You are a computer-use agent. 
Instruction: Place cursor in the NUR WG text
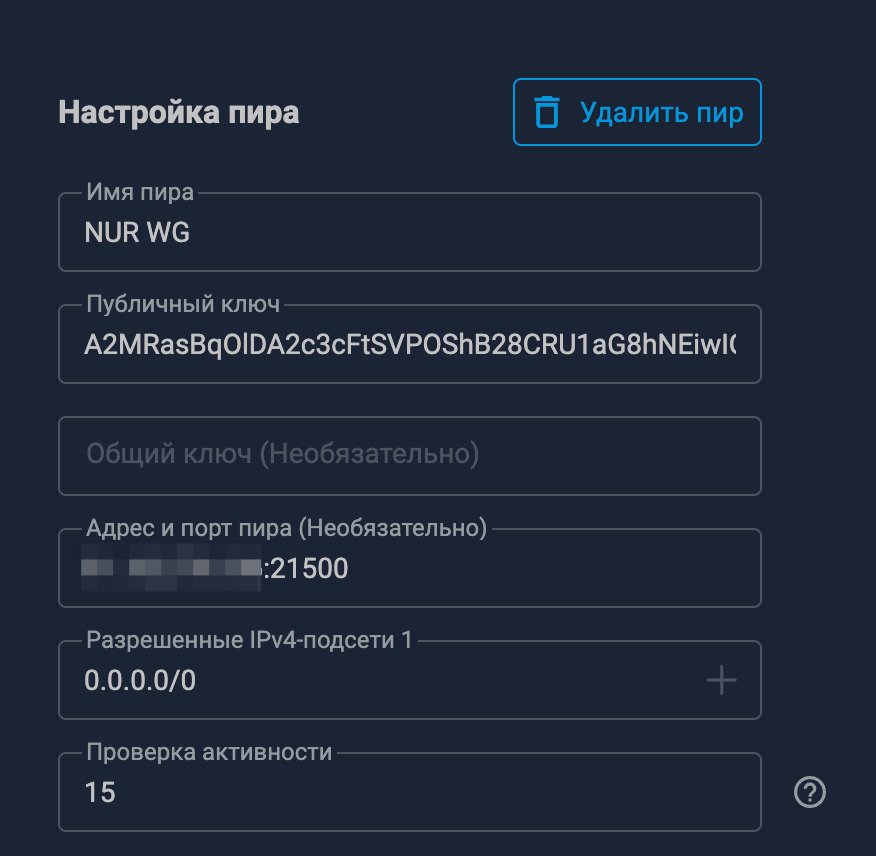pos(137,232)
